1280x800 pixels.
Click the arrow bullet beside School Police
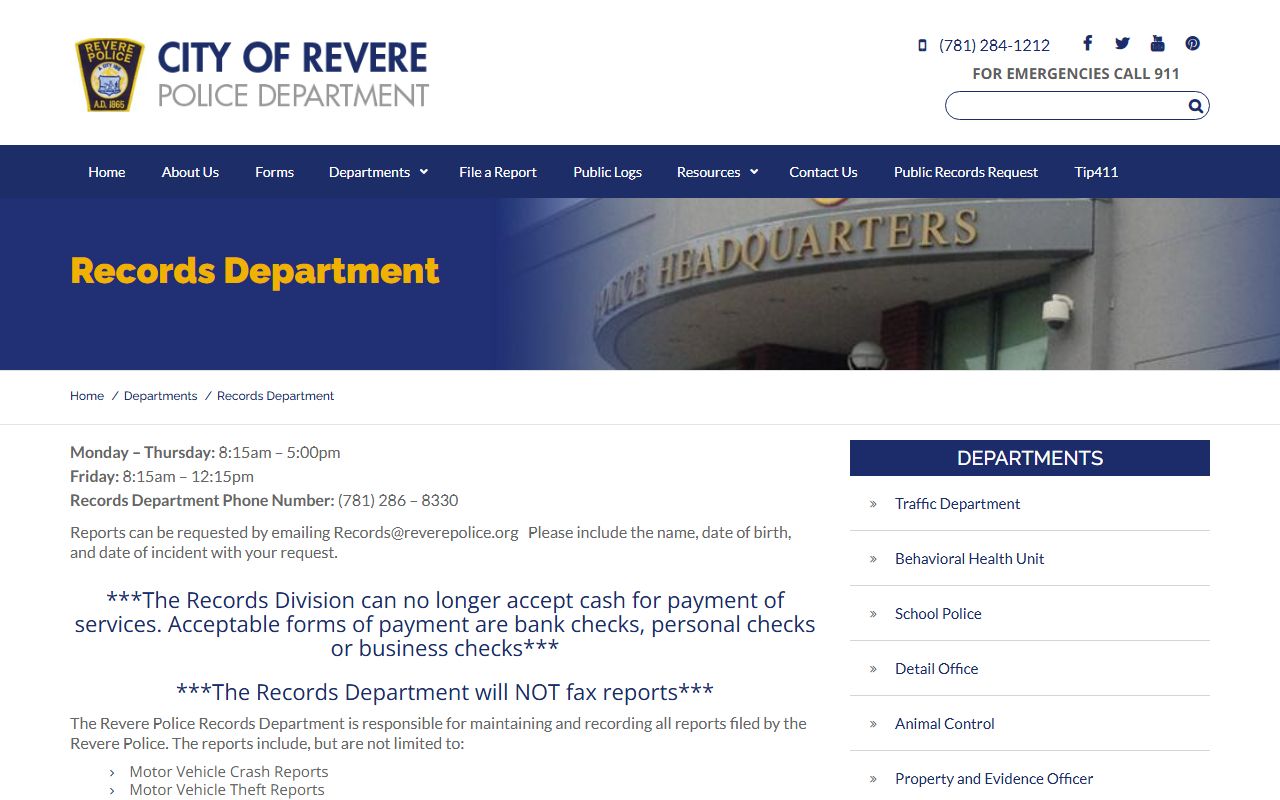click(873, 614)
